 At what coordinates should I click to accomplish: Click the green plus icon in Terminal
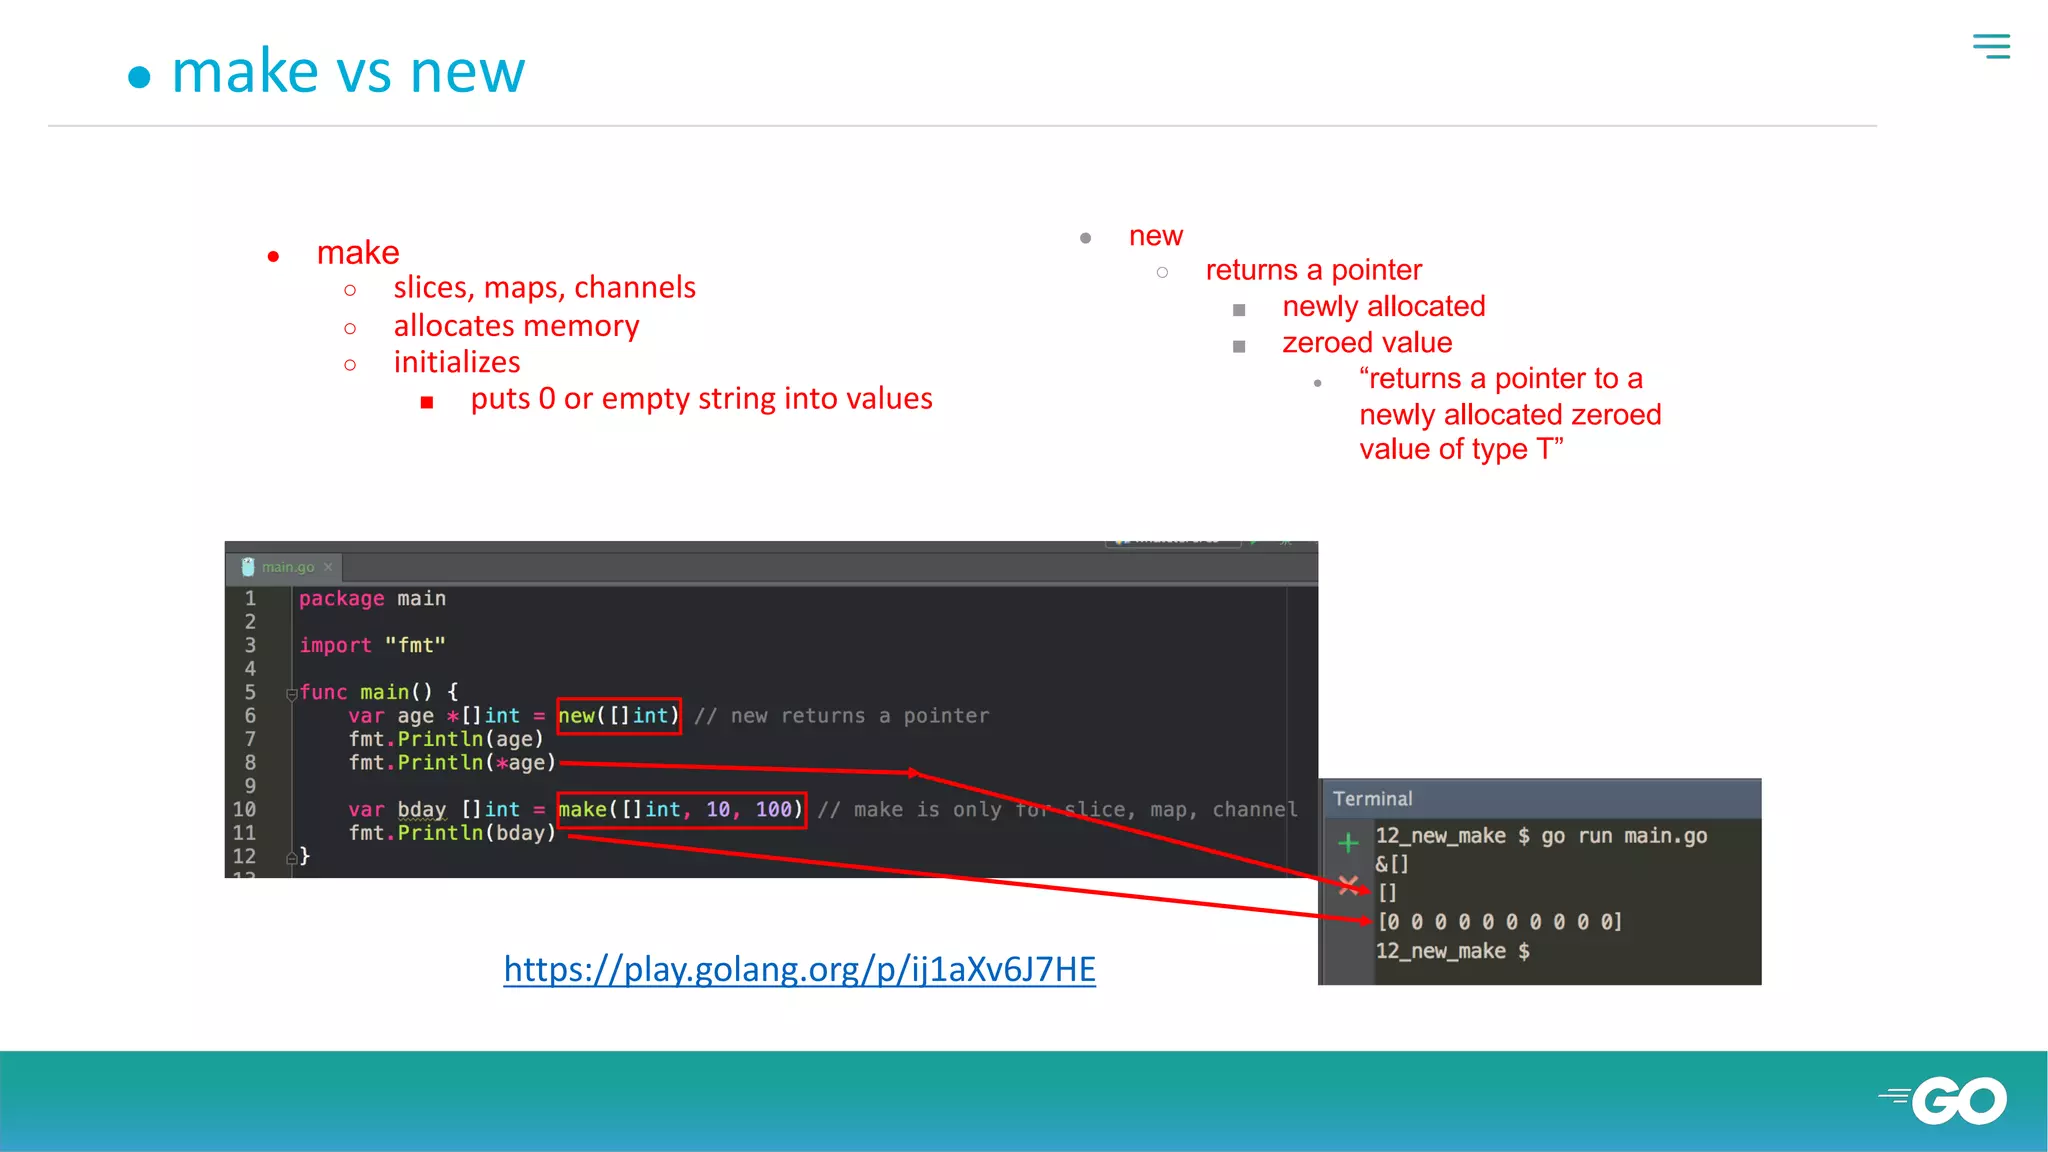coord(1348,843)
